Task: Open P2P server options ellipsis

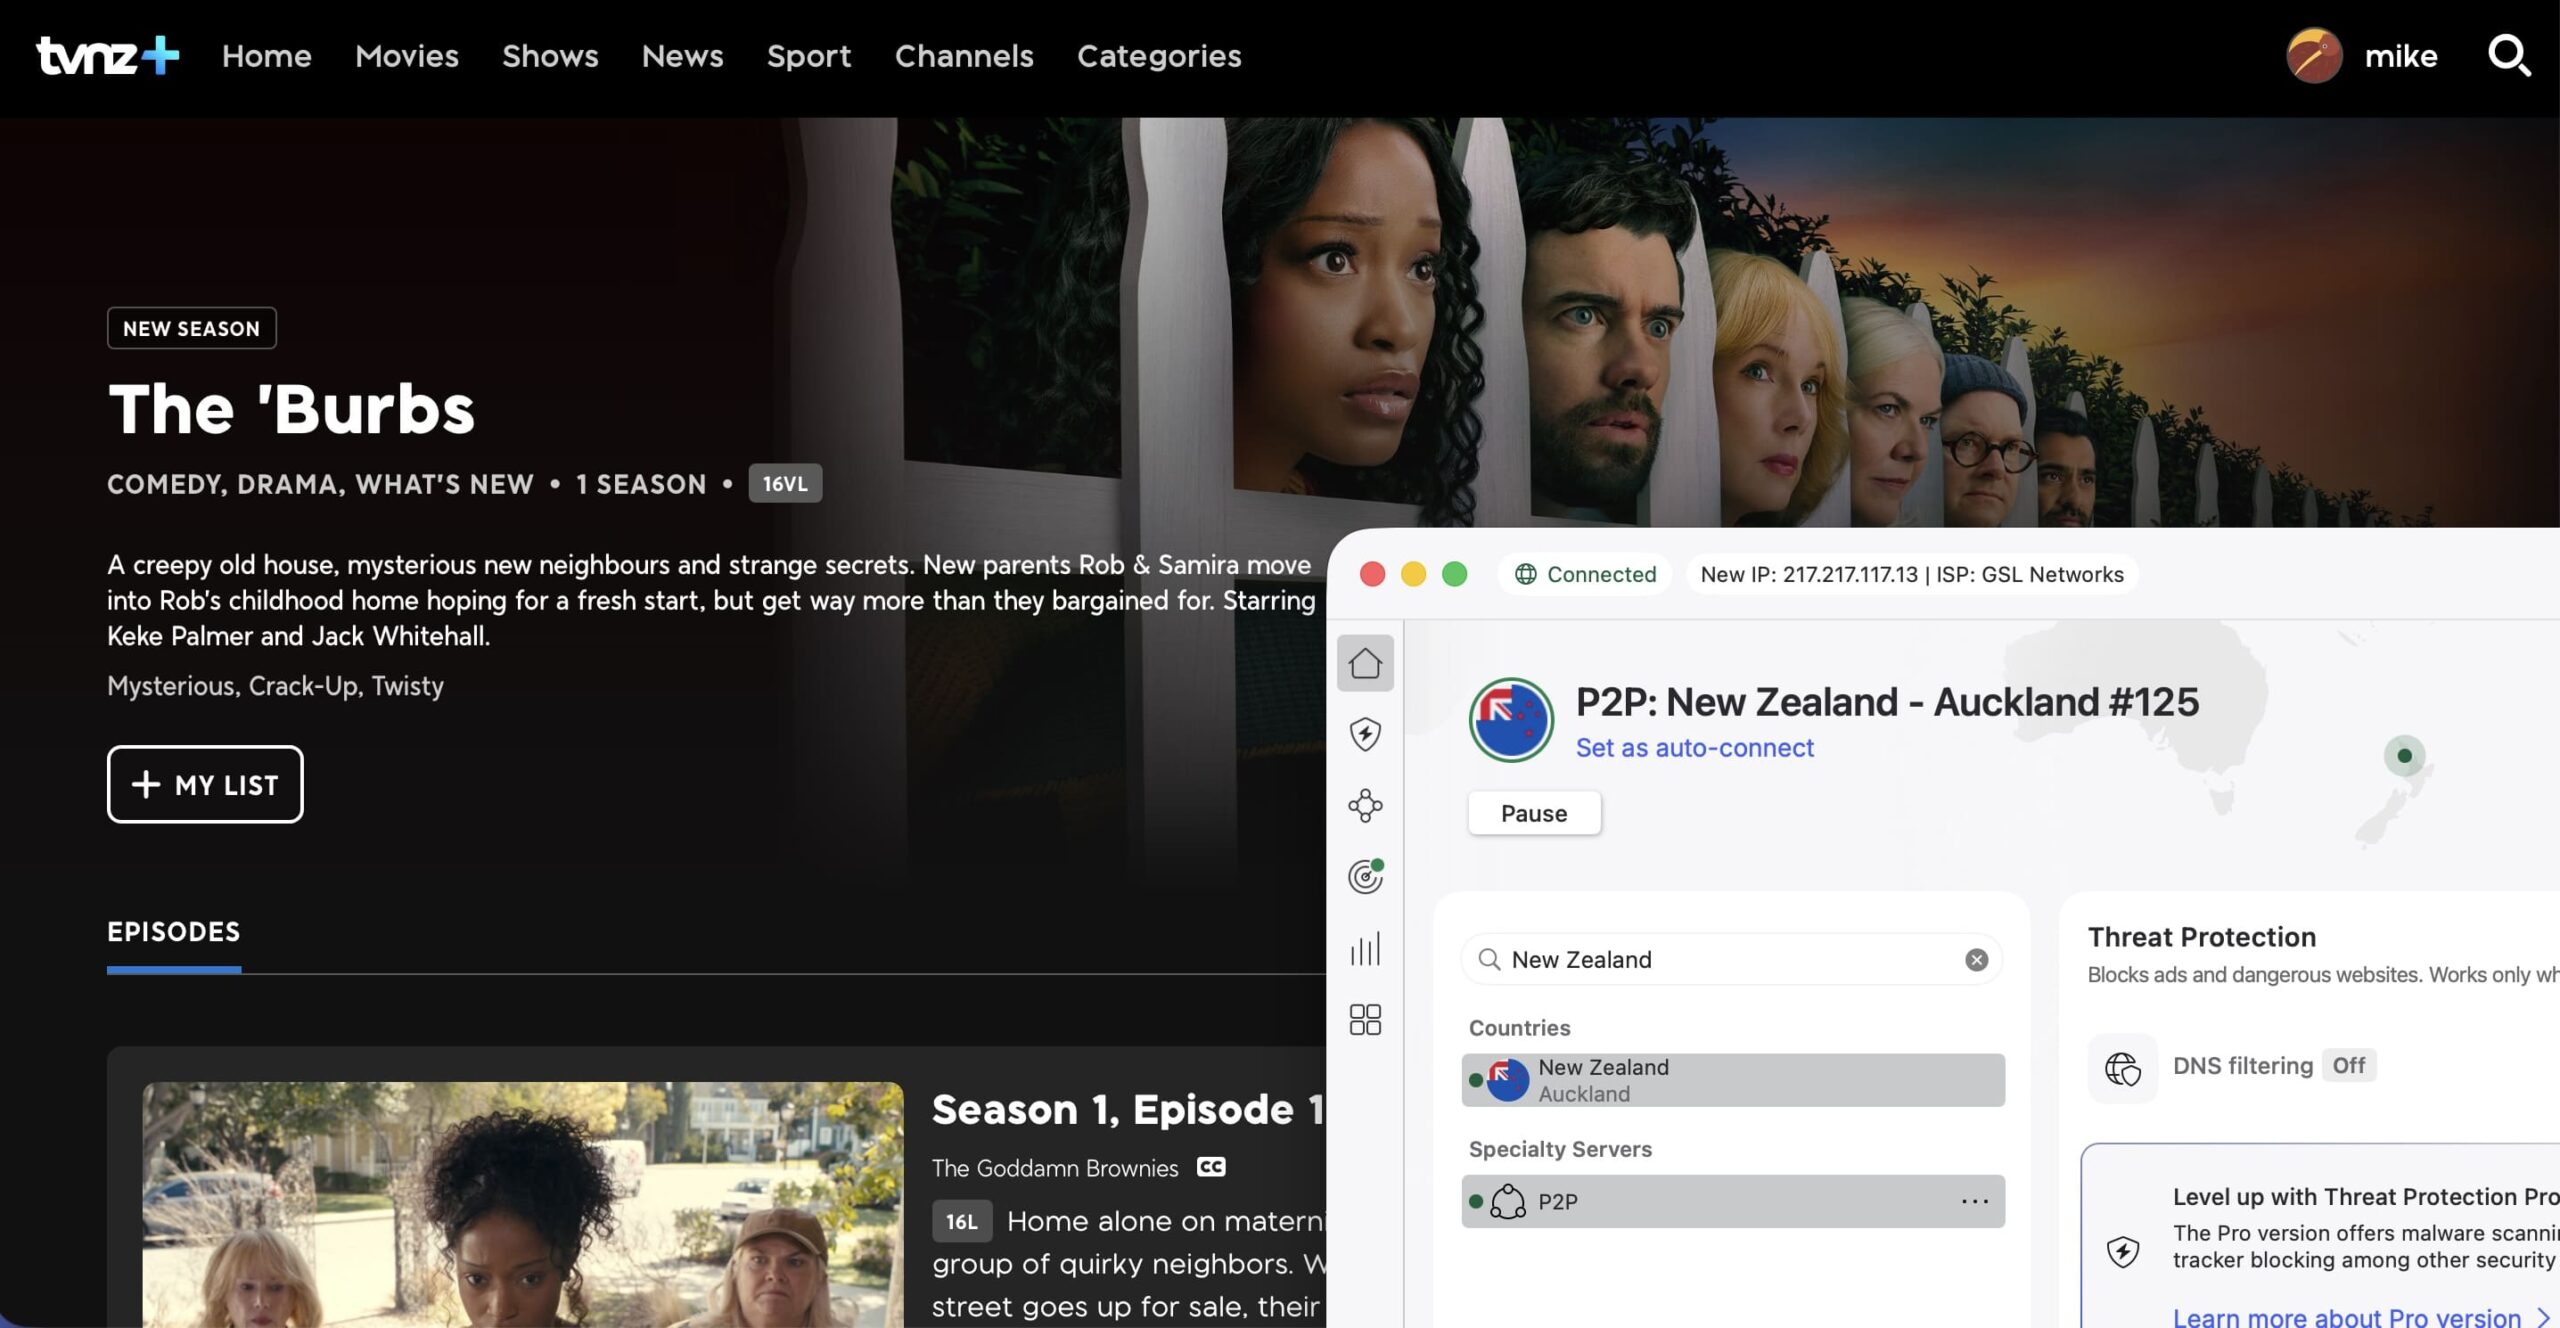Action: (1974, 1201)
